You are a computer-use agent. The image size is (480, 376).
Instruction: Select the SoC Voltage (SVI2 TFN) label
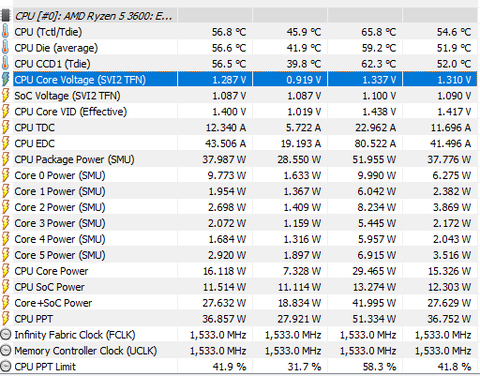[x=67, y=96]
